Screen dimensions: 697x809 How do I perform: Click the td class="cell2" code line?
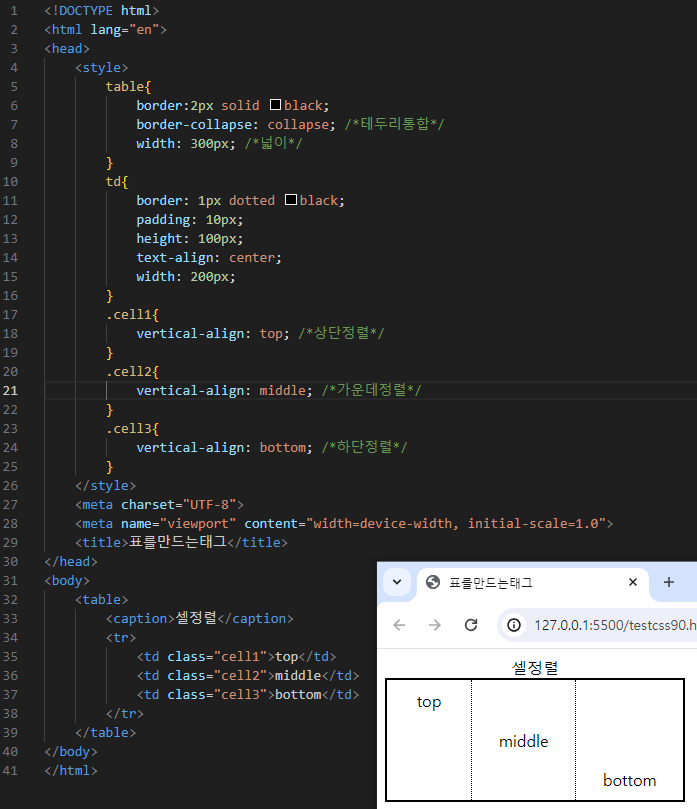(x=248, y=675)
